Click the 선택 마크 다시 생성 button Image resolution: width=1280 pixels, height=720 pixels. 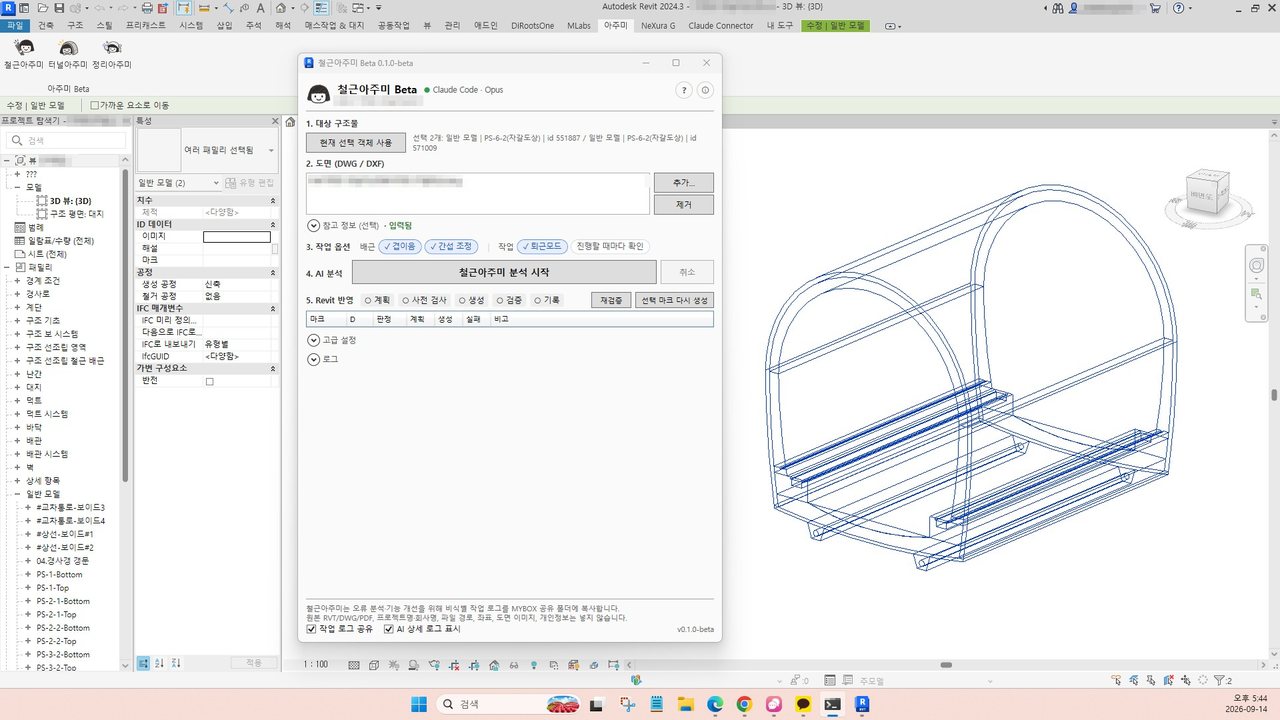click(x=674, y=300)
